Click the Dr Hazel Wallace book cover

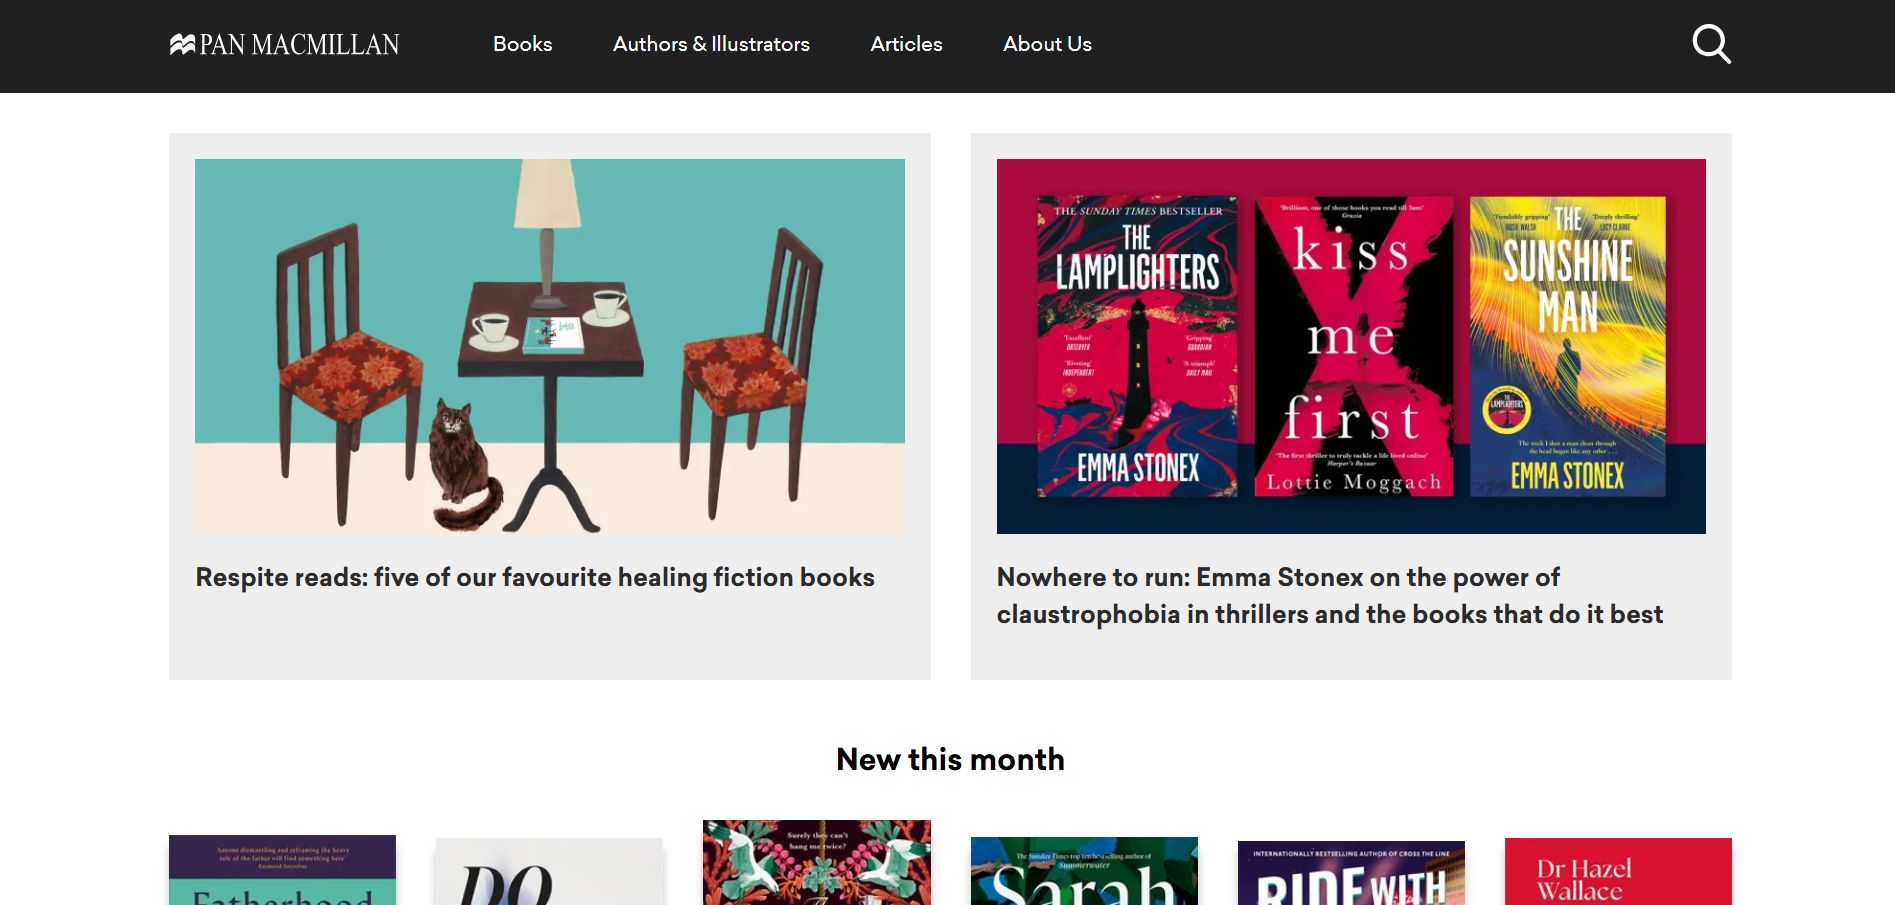coord(1618,870)
